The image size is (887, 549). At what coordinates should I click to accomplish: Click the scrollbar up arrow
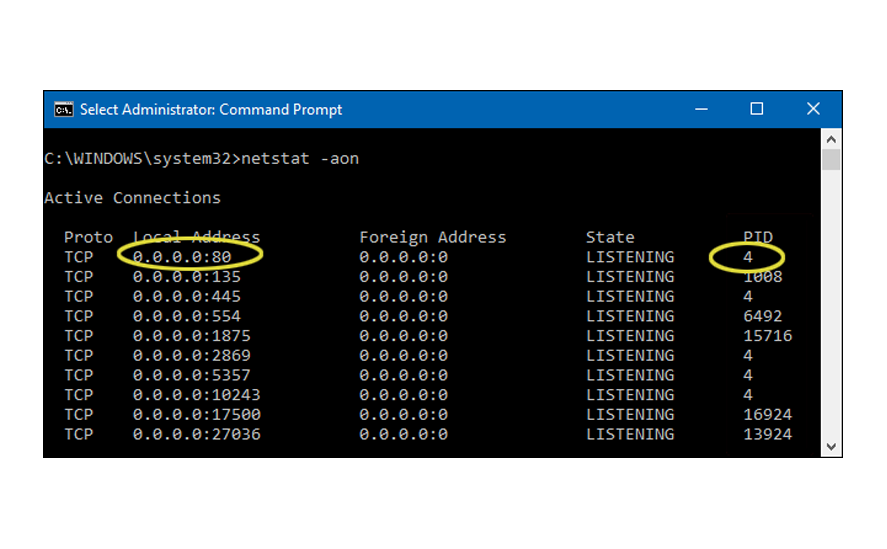tap(831, 139)
